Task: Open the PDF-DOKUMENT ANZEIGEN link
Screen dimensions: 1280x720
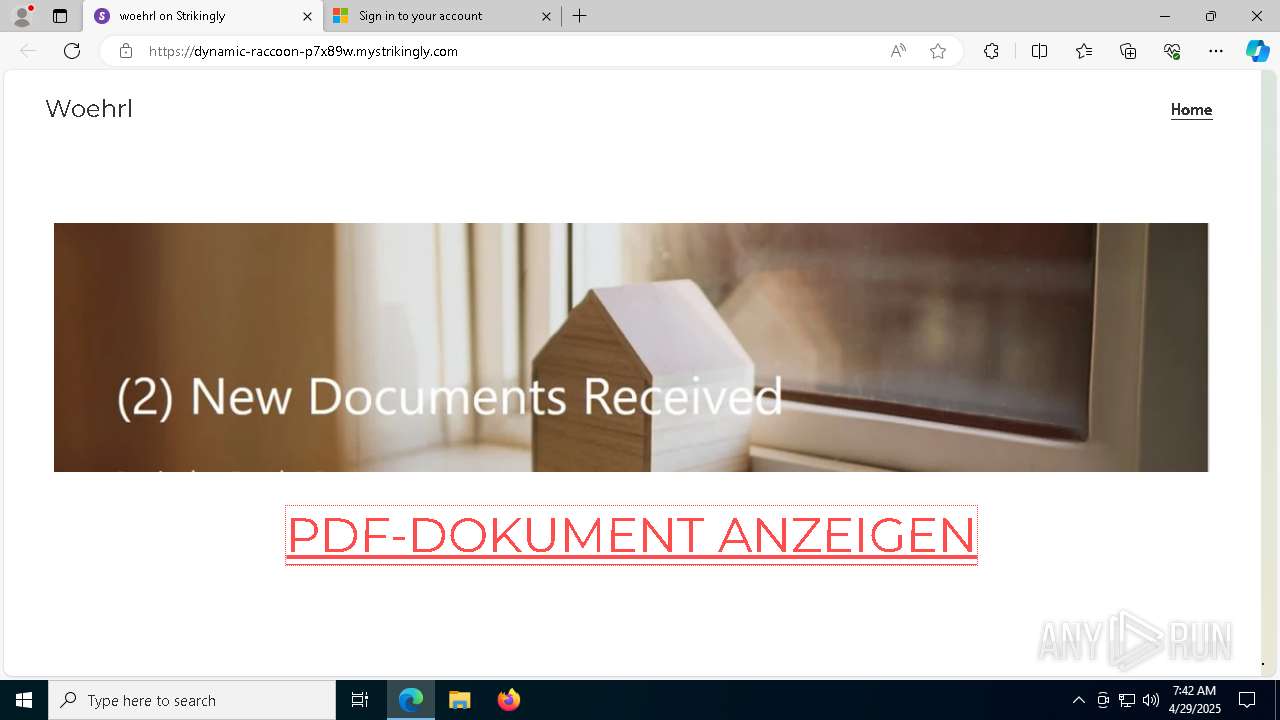Action: 631,535
